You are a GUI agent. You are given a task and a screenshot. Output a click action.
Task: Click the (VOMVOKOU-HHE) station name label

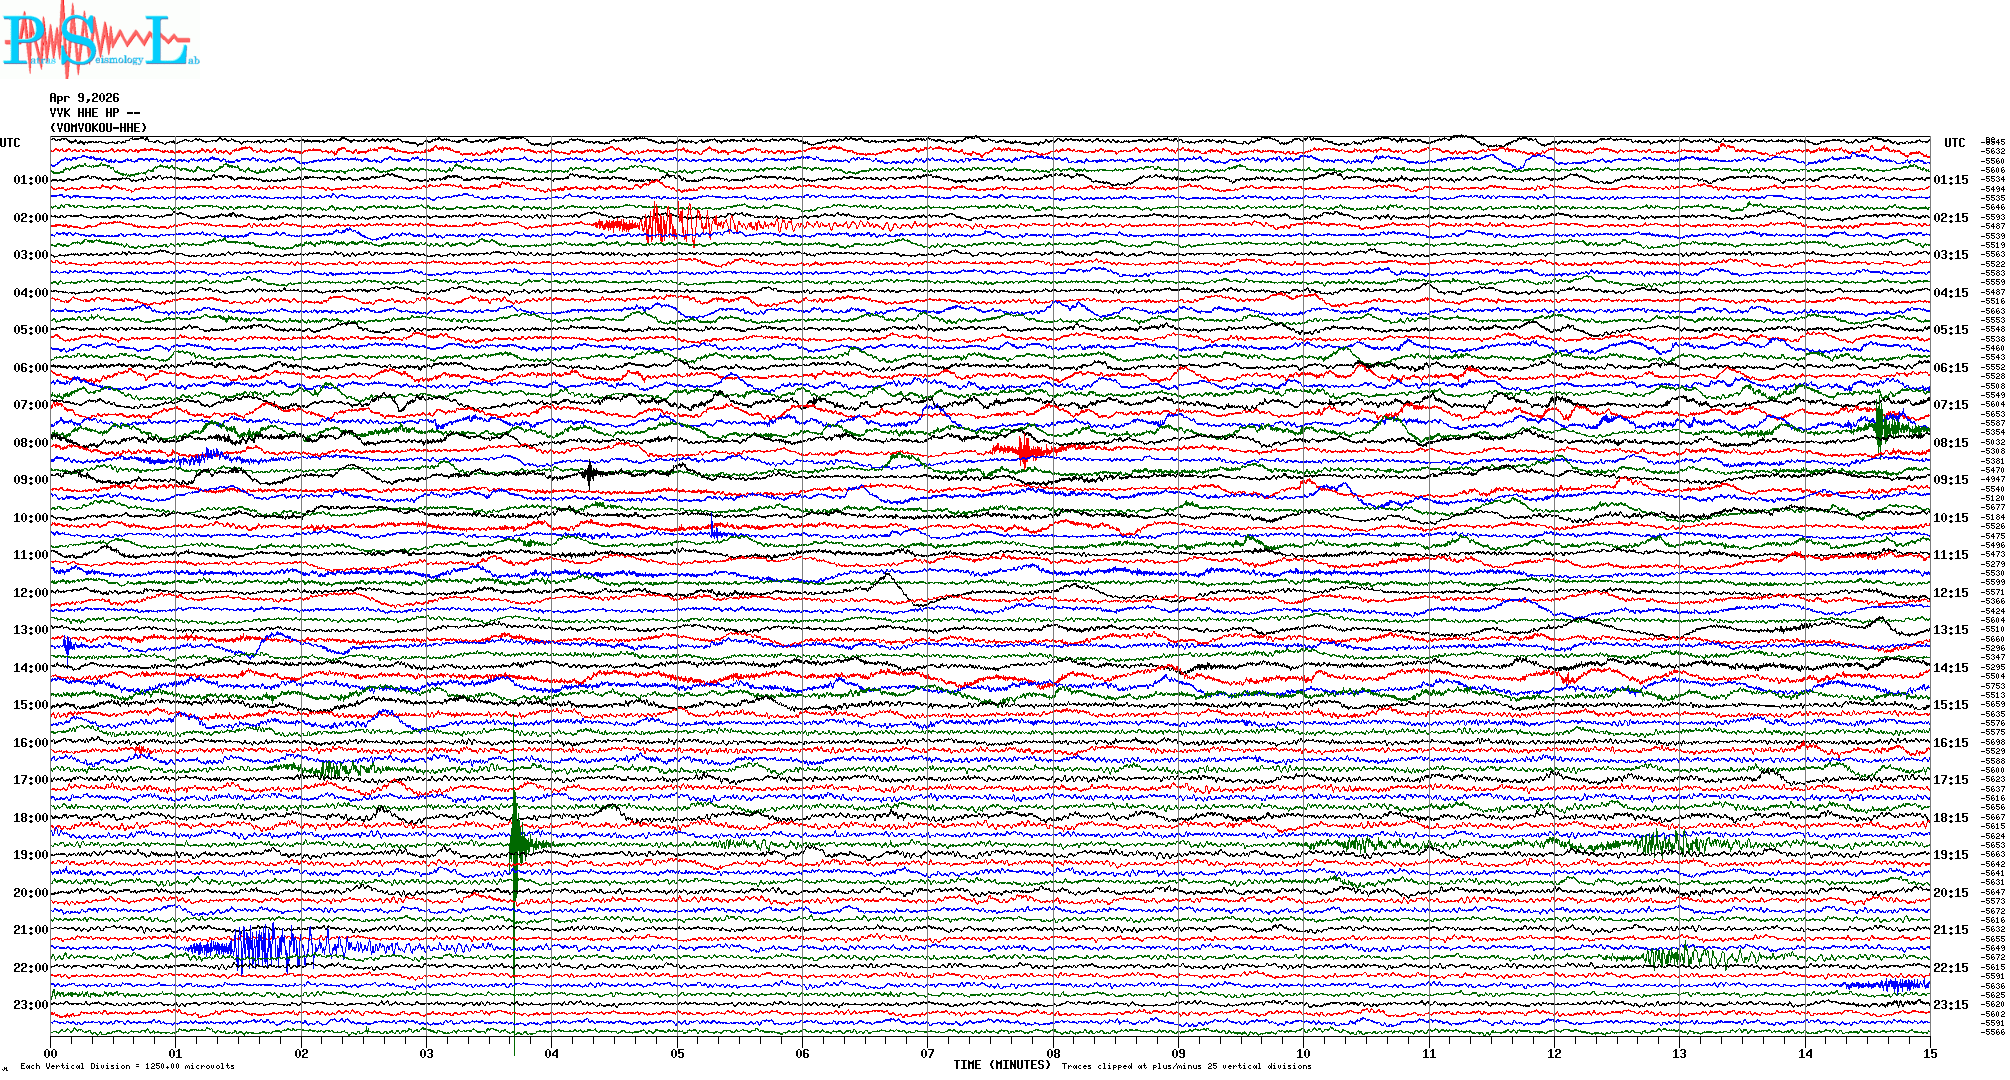[98, 128]
